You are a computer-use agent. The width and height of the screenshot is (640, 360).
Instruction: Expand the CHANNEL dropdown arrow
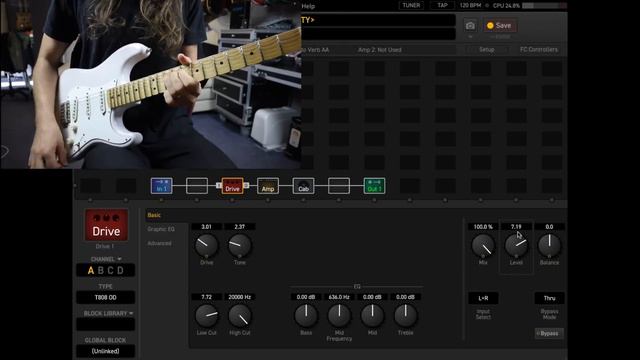coord(119,259)
